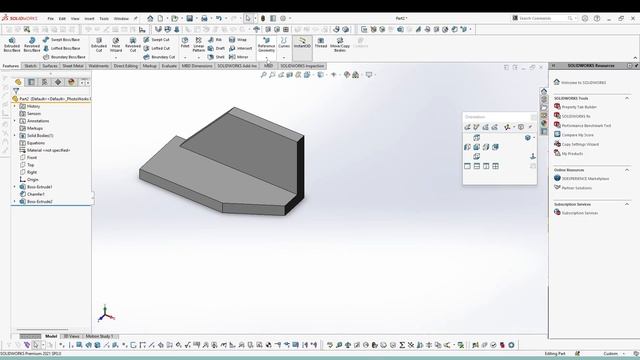Switch to the Sketch tab
The width and height of the screenshot is (640, 360).
tap(30, 66)
